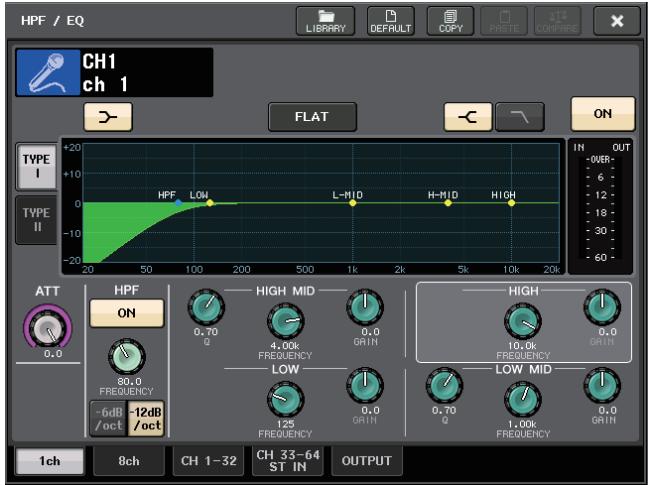
Task: Click the L-MID band point on graph
Action: click(352, 203)
